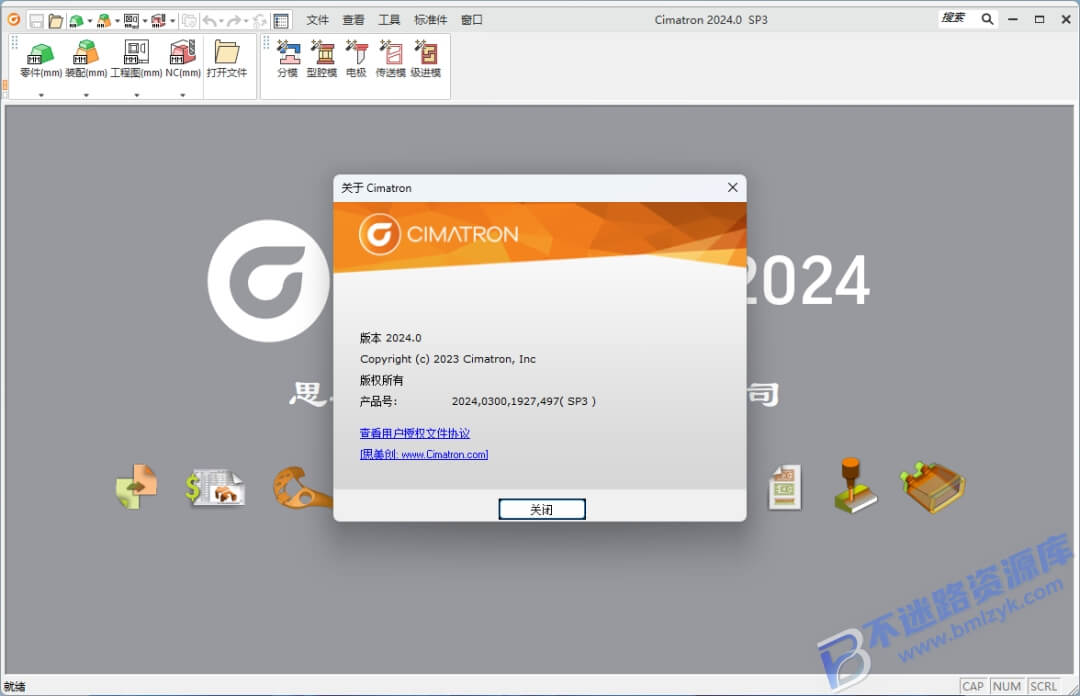Click the NC milling tool icon on splash
Image resolution: width=1080 pixels, height=696 pixels.
(855, 485)
